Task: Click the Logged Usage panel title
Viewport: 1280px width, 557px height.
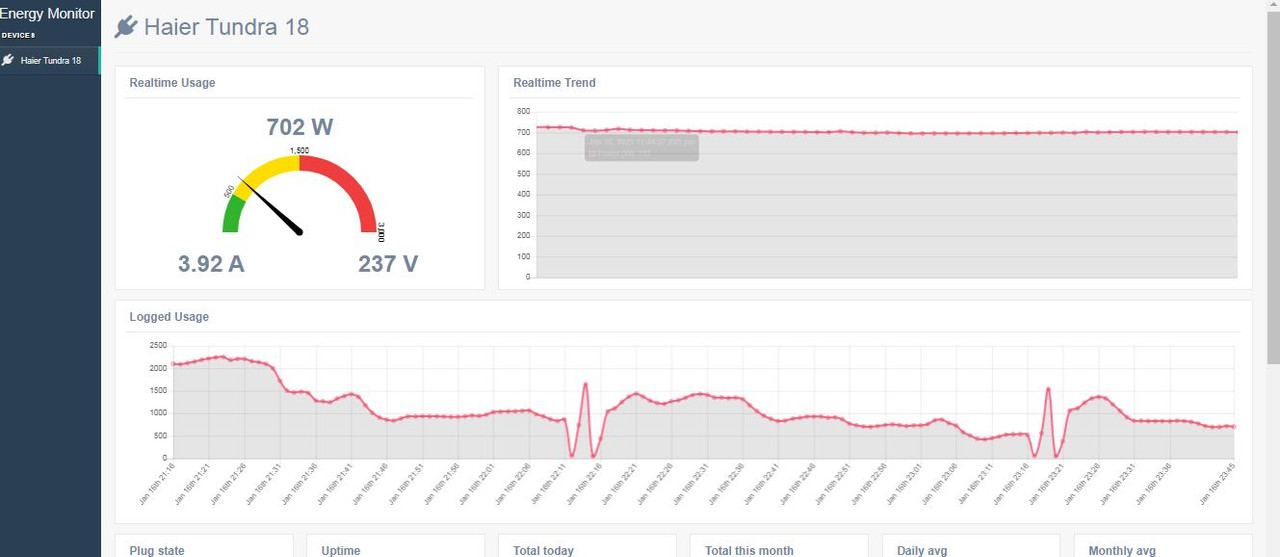Action: pos(169,317)
